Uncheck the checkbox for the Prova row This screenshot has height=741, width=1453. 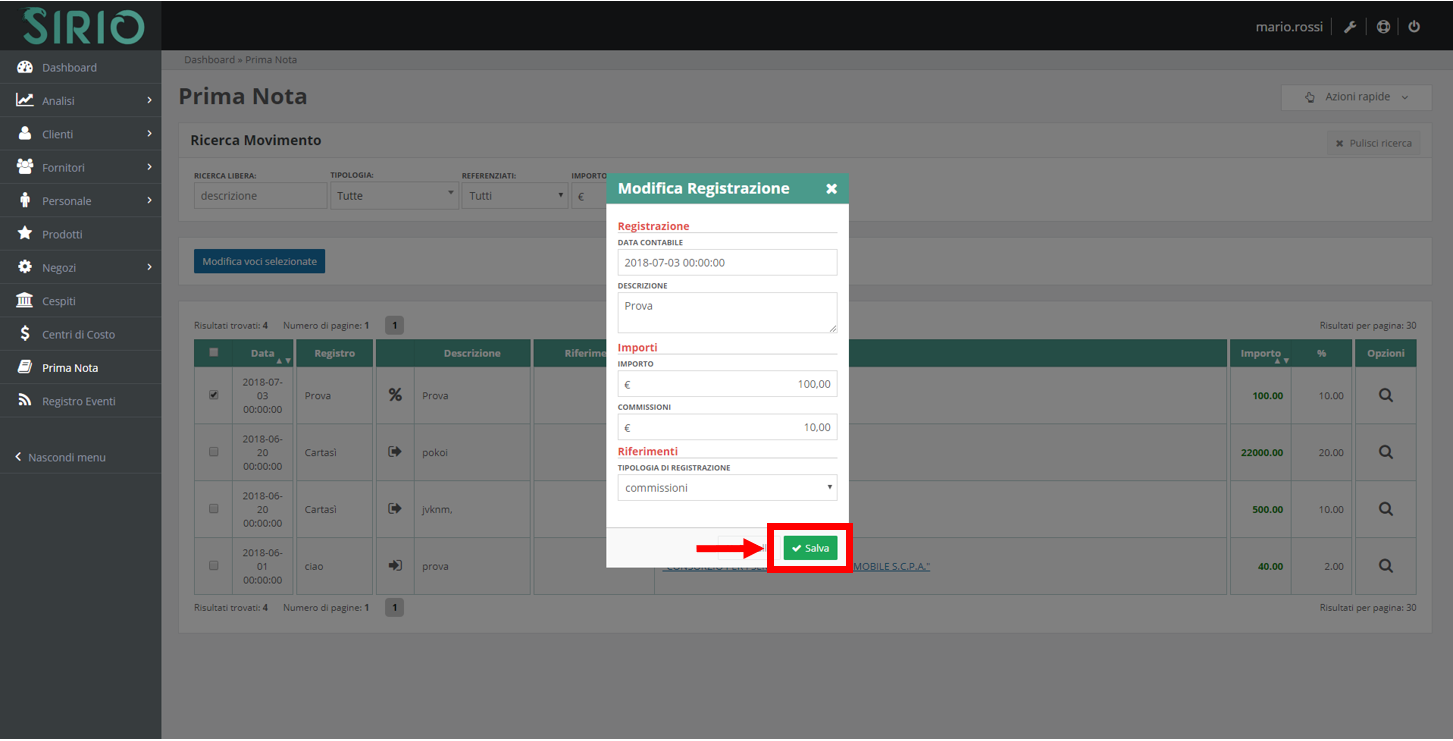point(213,395)
